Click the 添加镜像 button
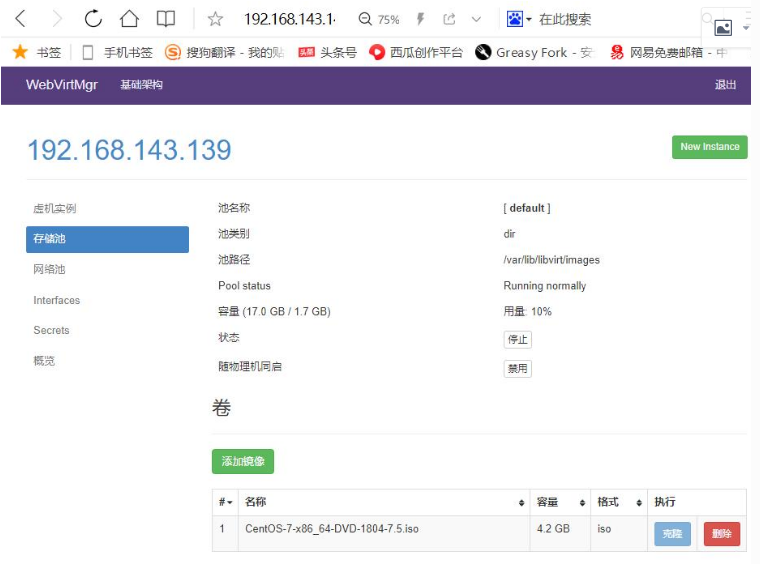The image size is (760, 564). (x=243, y=461)
